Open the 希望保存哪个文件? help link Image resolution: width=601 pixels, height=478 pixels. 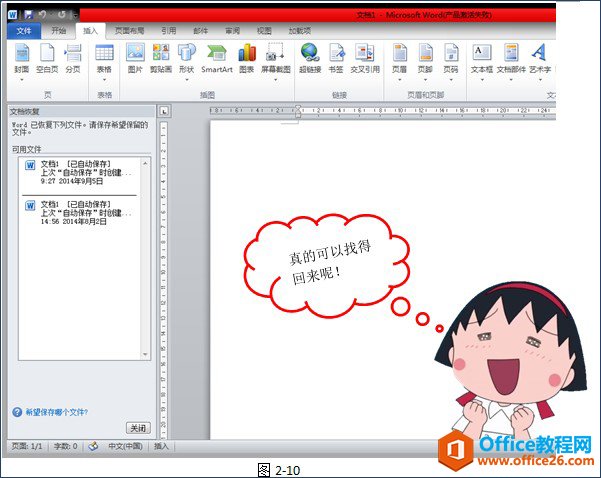pos(57,412)
